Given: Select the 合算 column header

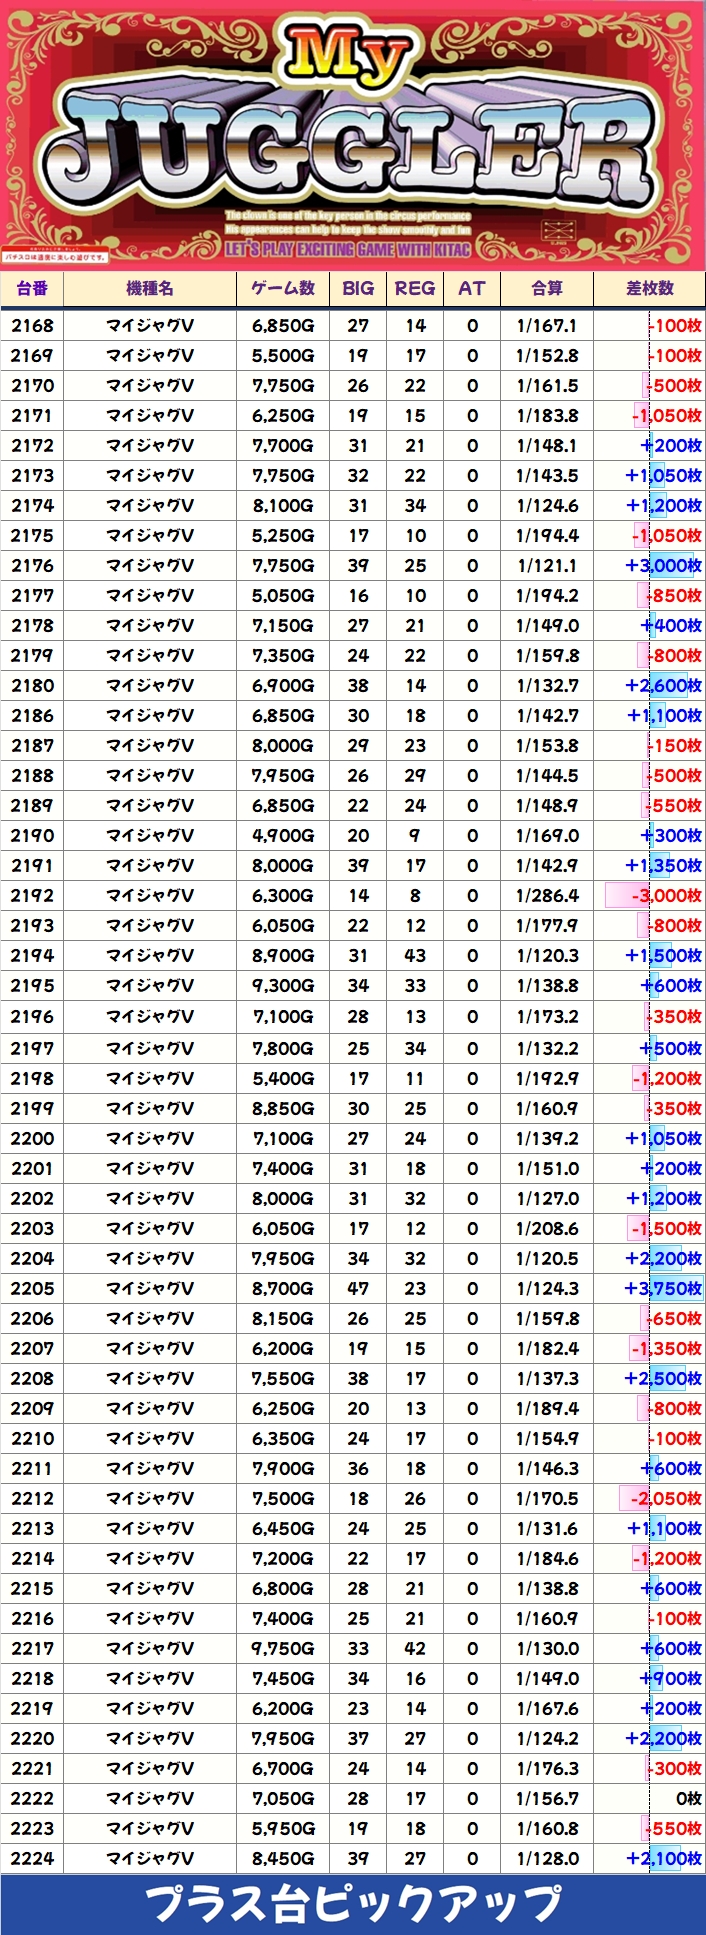Looking at the screenshot, I should (x=547, y=288).
